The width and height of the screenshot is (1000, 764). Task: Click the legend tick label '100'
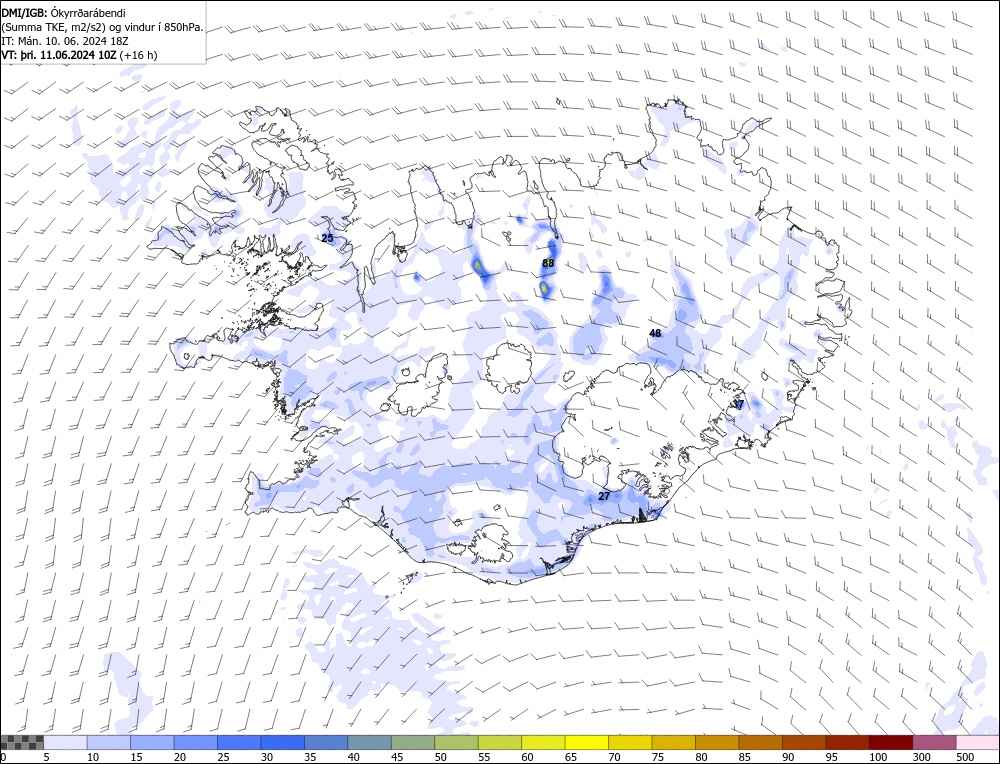[x=878, y=757]
